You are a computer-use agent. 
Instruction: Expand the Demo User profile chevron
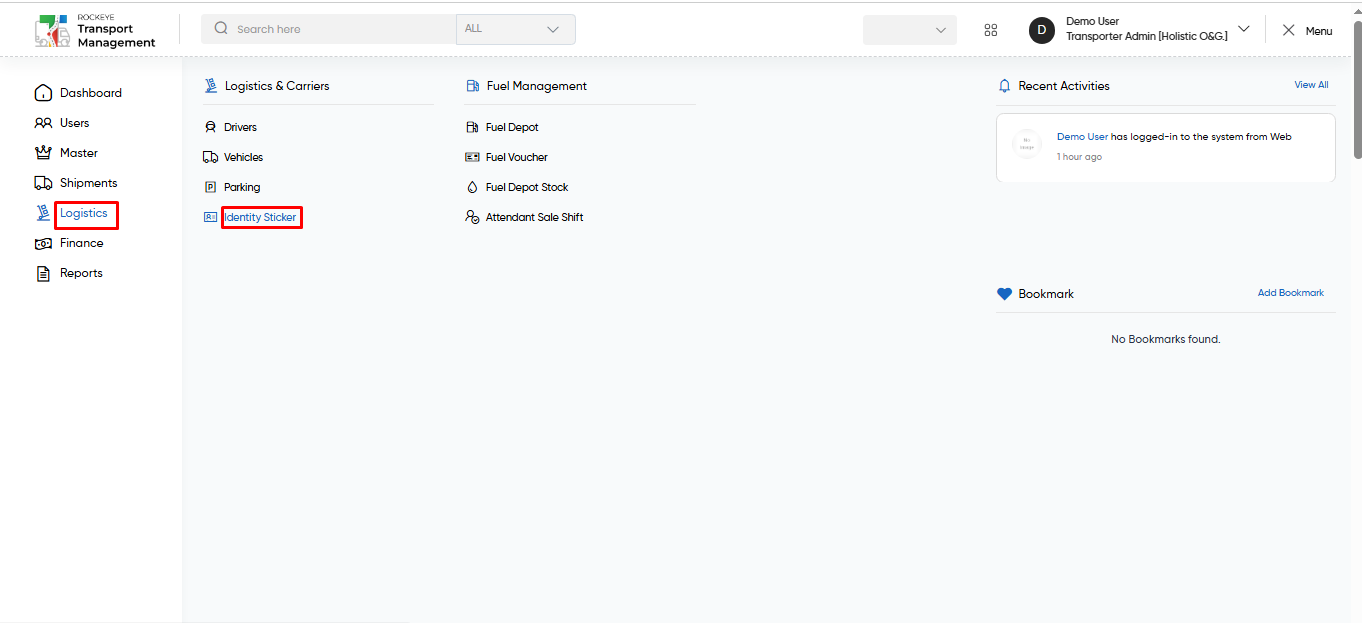click(x=1244, y=29)
